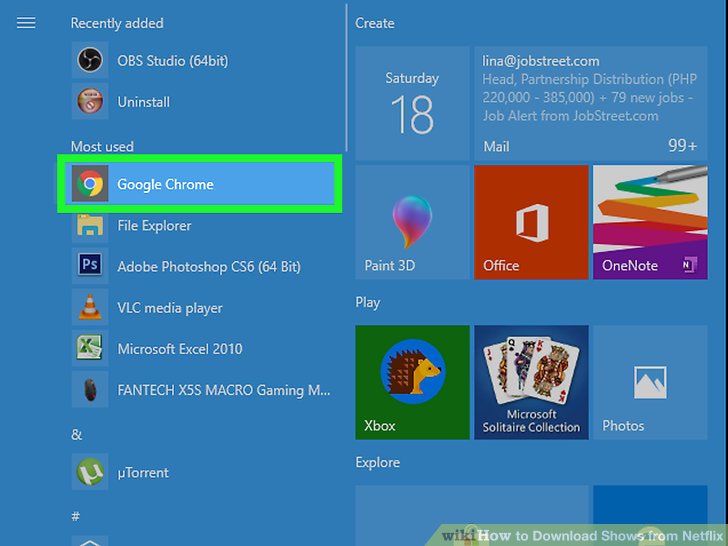Open the OneNote tile
The height and width of the screenshot is (546, 728).
tap(650, 222)
